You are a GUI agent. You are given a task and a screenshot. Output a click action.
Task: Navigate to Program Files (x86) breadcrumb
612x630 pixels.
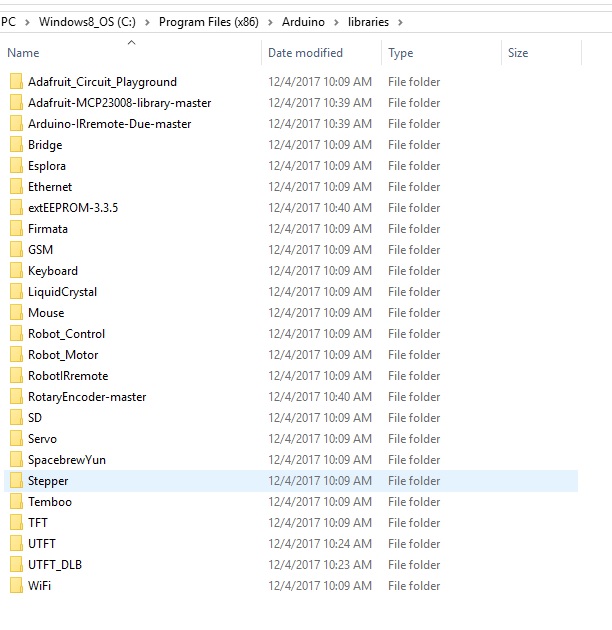pyautogui.click(x=209, y=22)
